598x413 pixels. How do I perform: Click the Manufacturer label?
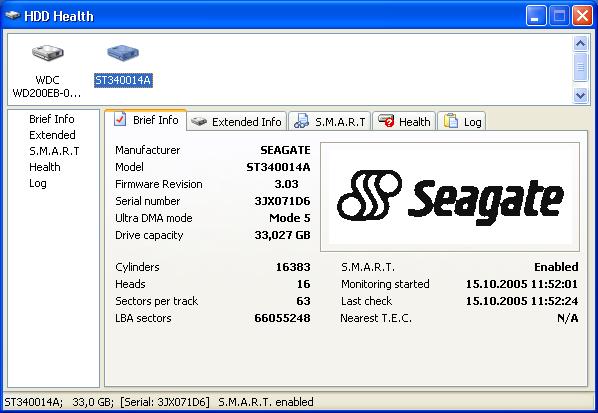(x=148, y=150)
